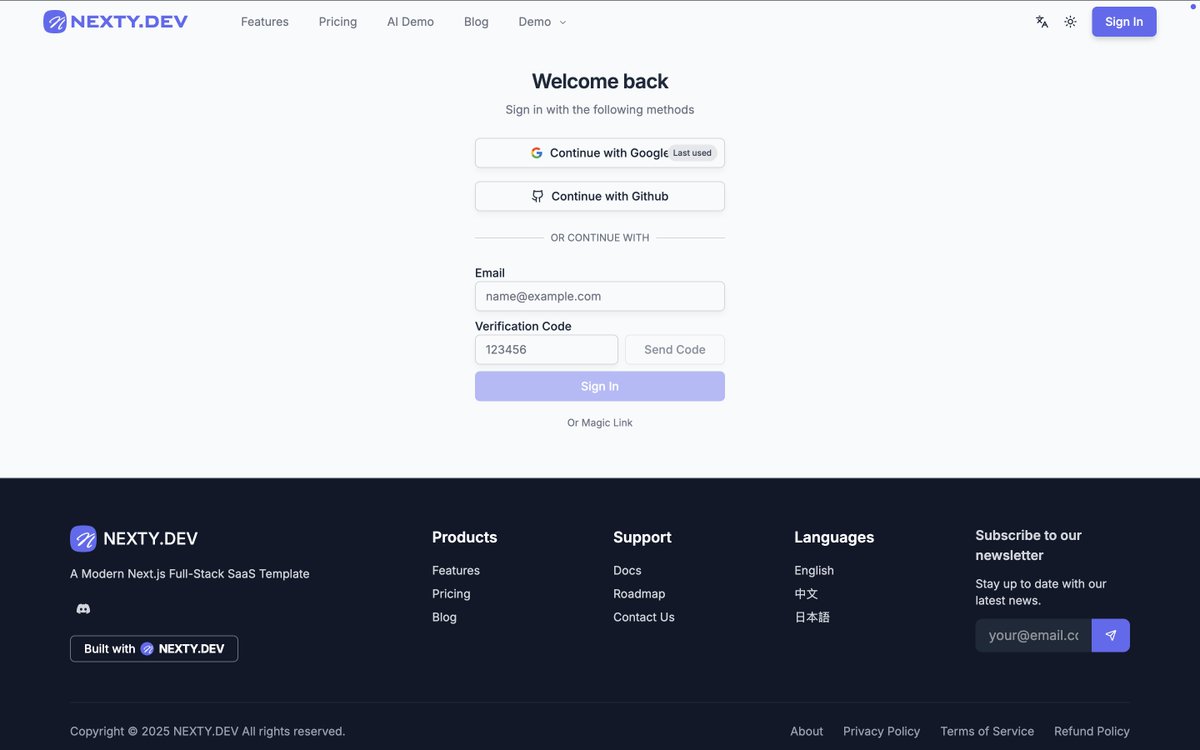The height and width of the screenshot is (750, 1200).
Task: Click the Built with NEXTY.DEV badge
Action: point(154,648)
